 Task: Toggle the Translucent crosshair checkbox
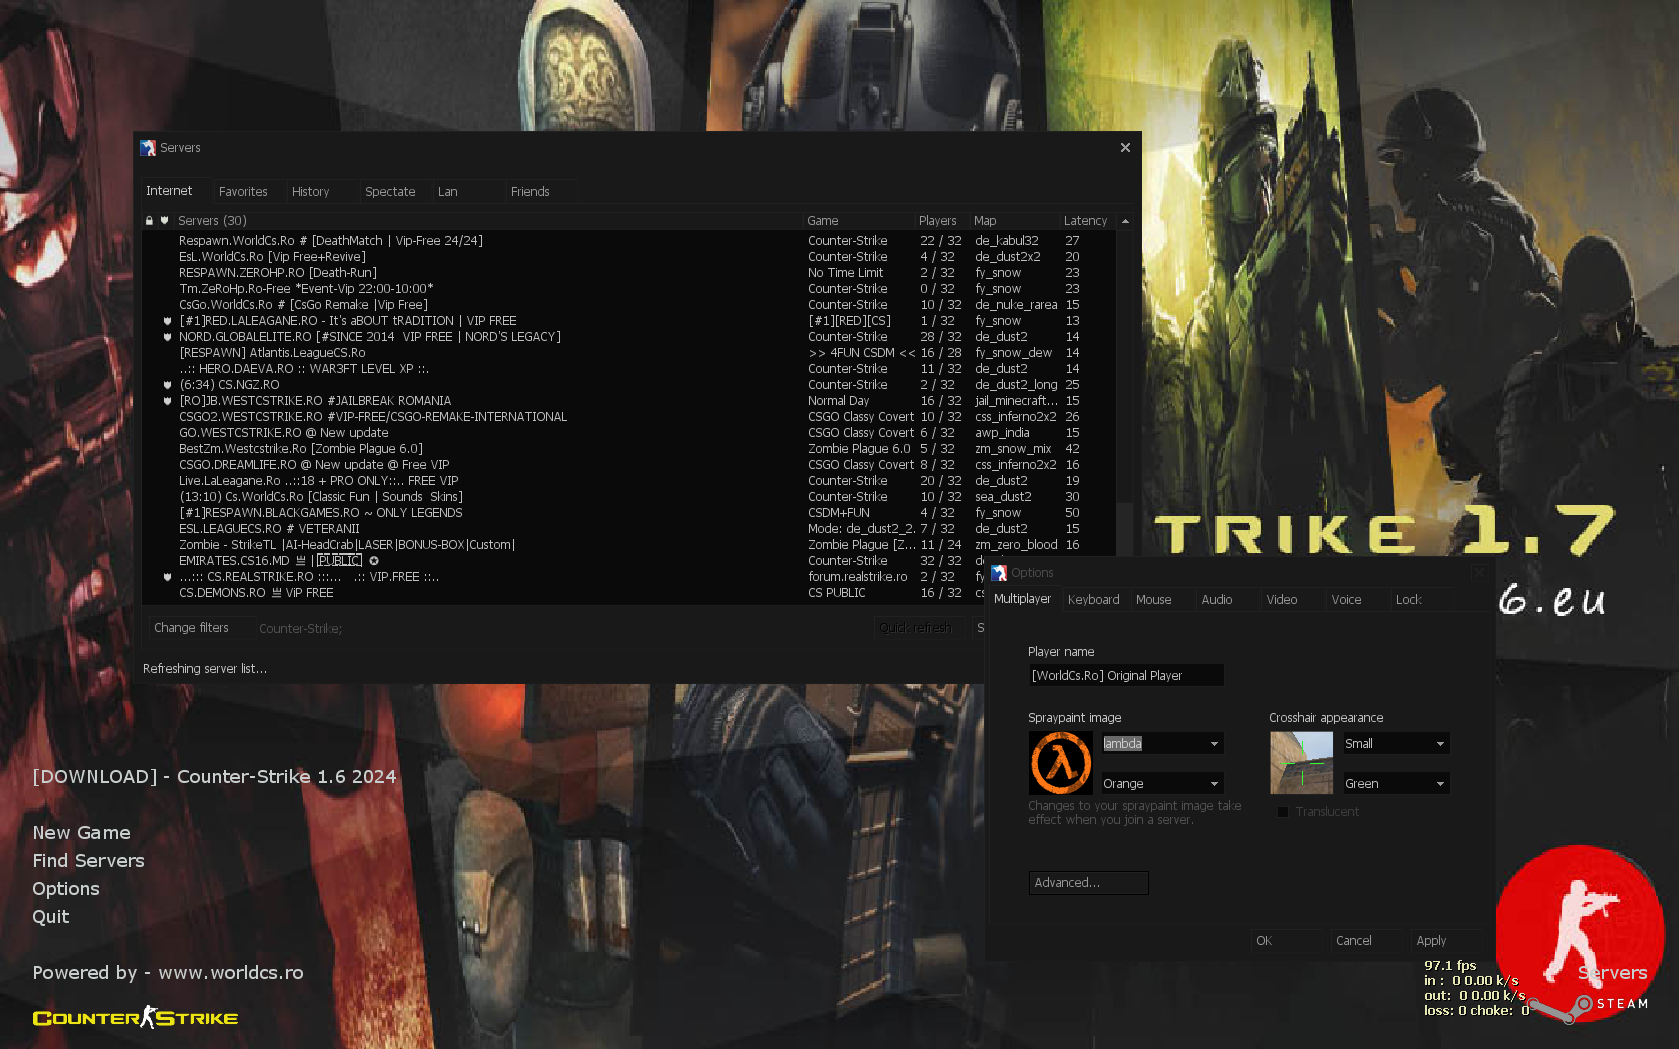click(x=1283, y=812)
